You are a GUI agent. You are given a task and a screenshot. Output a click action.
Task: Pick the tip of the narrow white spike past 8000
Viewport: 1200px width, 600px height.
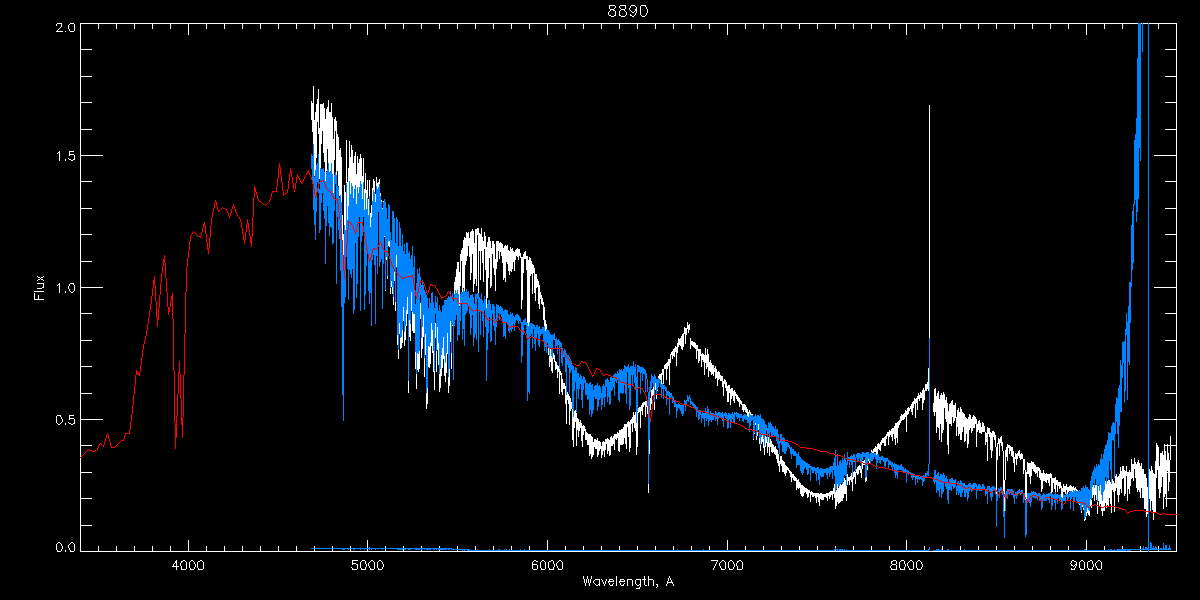click(x=929, y=106)
